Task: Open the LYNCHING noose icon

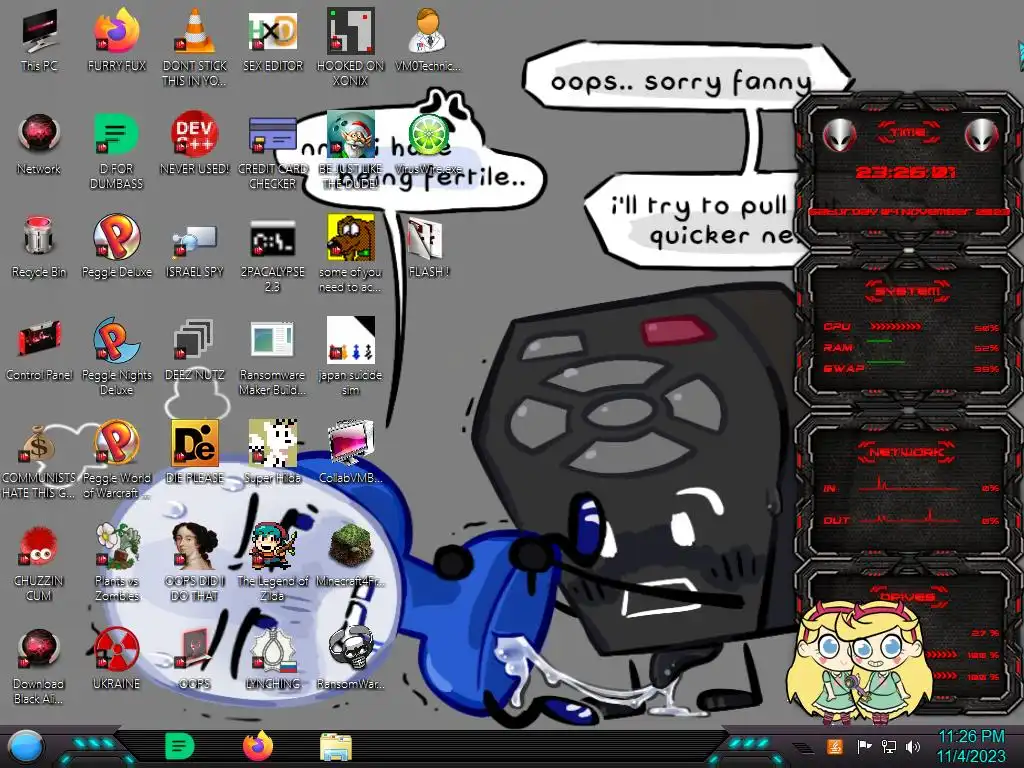Action: (272, 658)
